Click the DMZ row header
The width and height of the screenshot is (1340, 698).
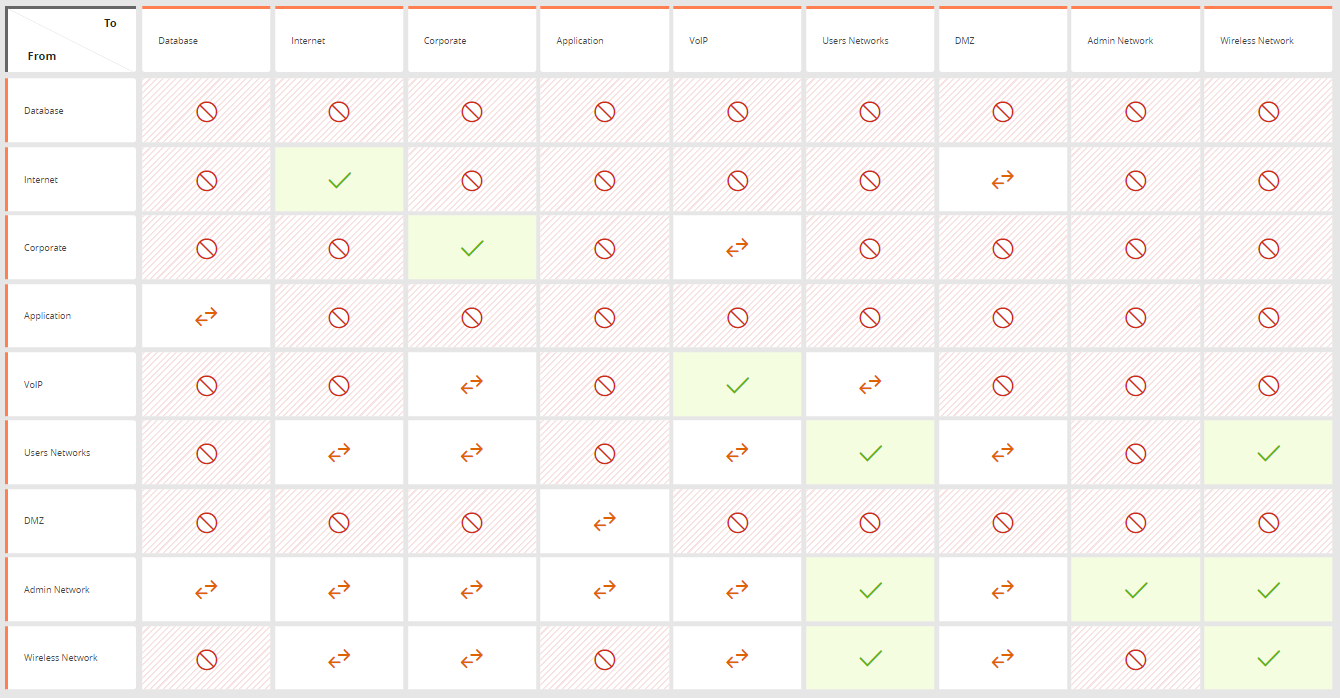click(70, 521)
